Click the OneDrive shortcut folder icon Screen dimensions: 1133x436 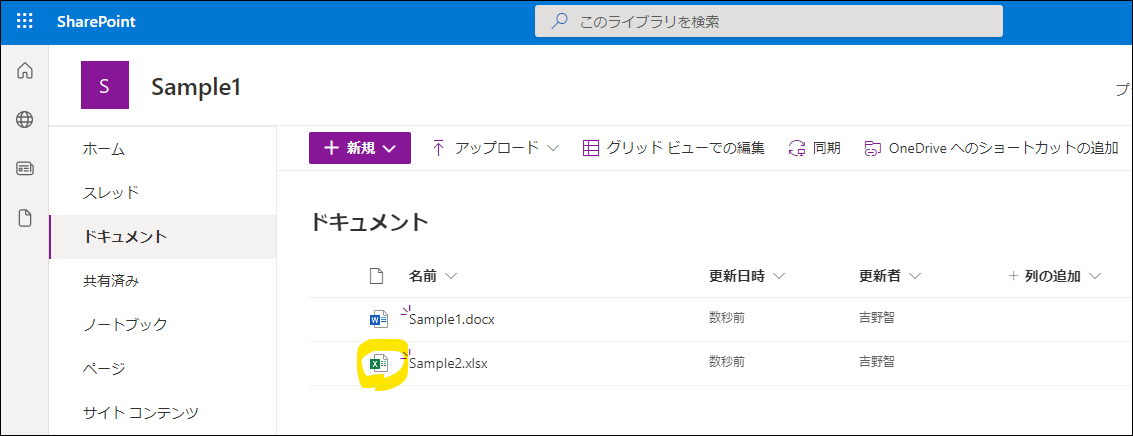(873, 149)
